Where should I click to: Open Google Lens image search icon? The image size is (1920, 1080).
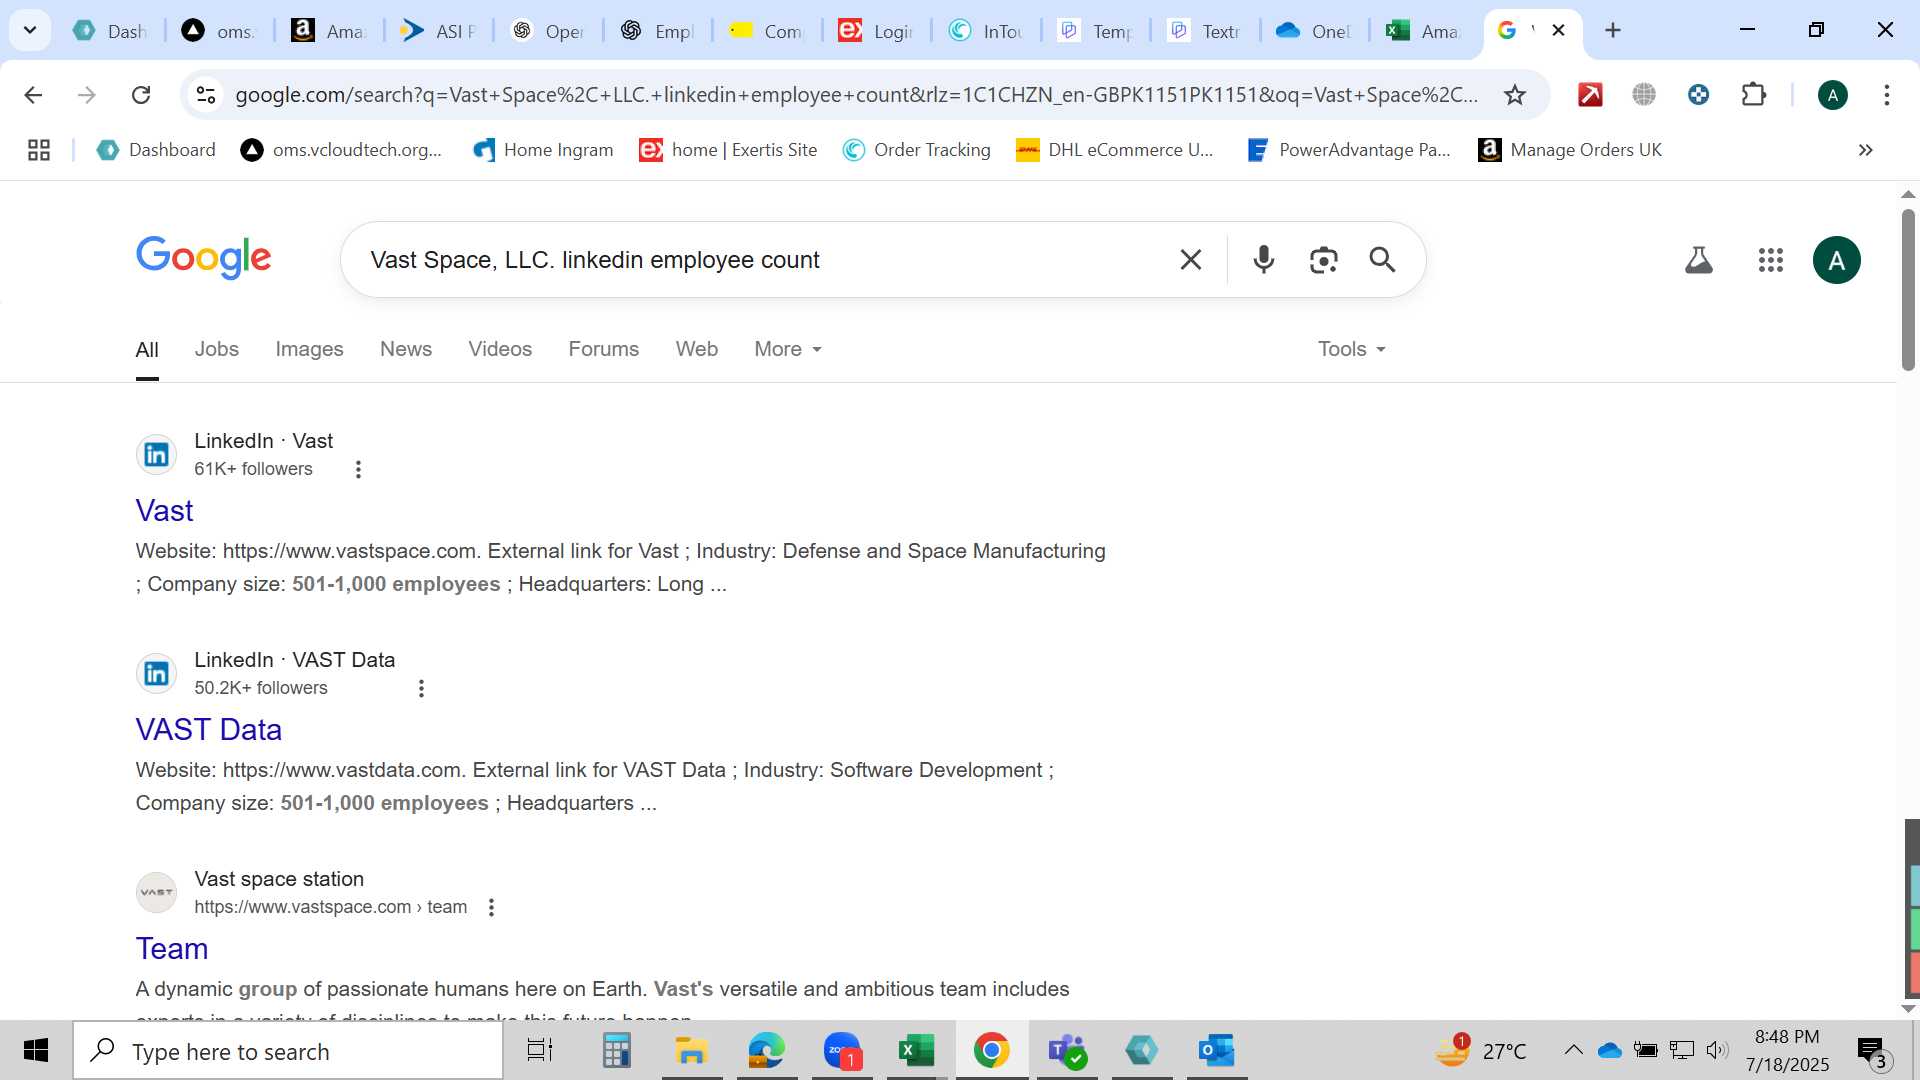(1323, 260)
